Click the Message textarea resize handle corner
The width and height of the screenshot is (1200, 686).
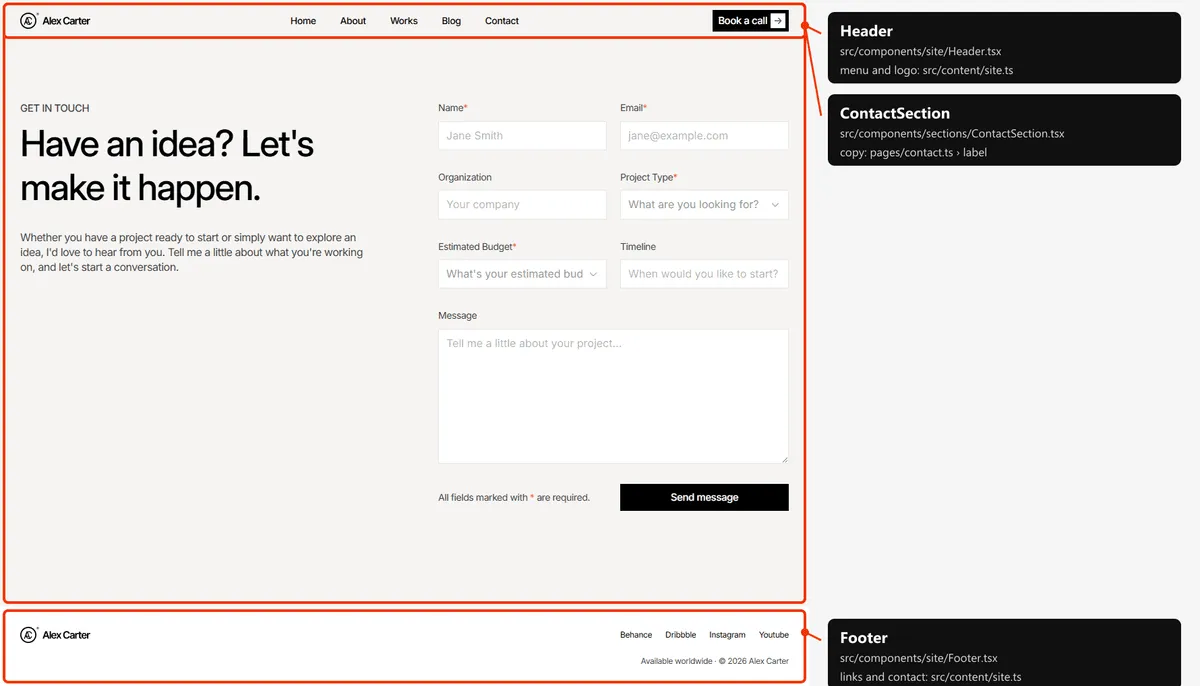[x=784, y=459]
